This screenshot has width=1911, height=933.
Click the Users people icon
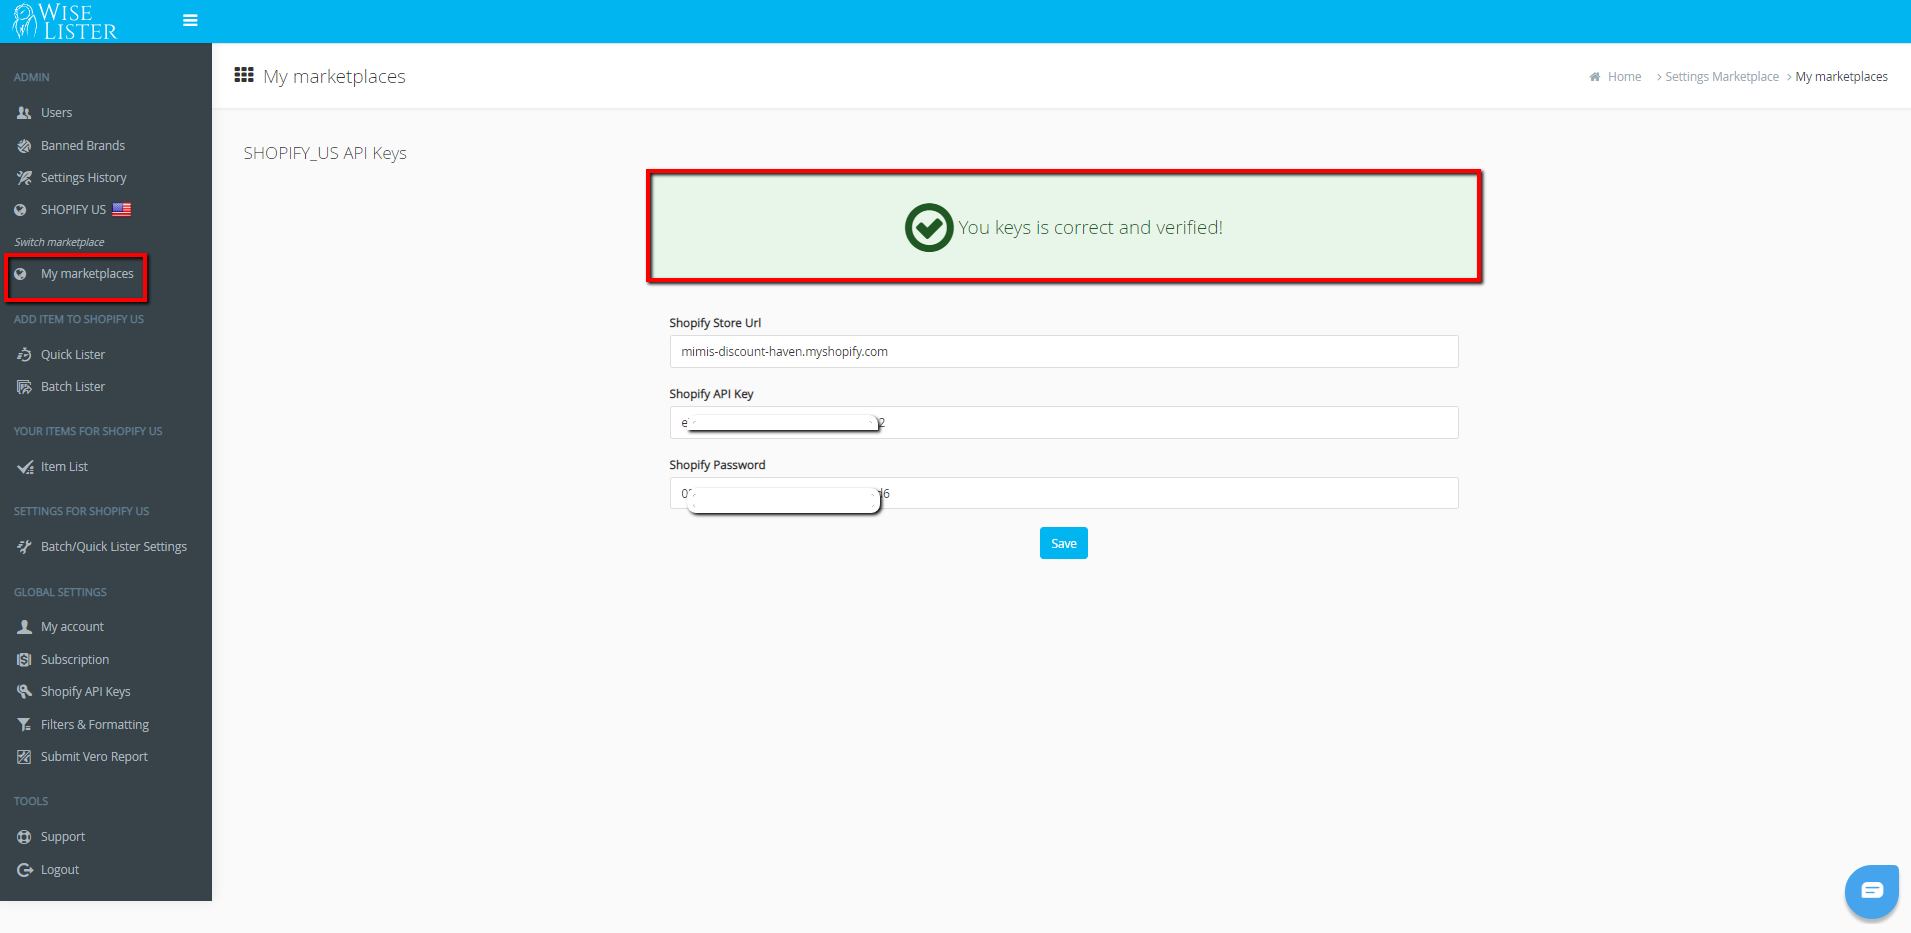[24, 113]
